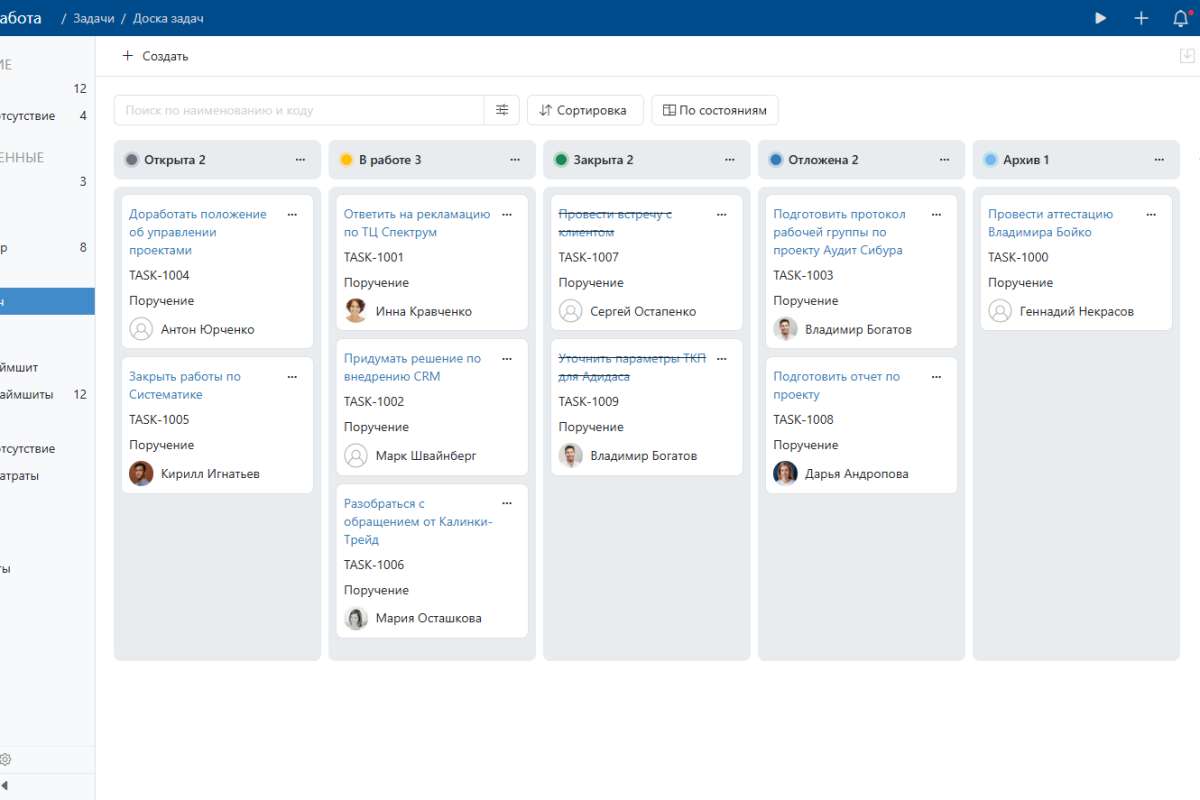
Task: Click the Создать button
Action: click(x=155, y=56)
